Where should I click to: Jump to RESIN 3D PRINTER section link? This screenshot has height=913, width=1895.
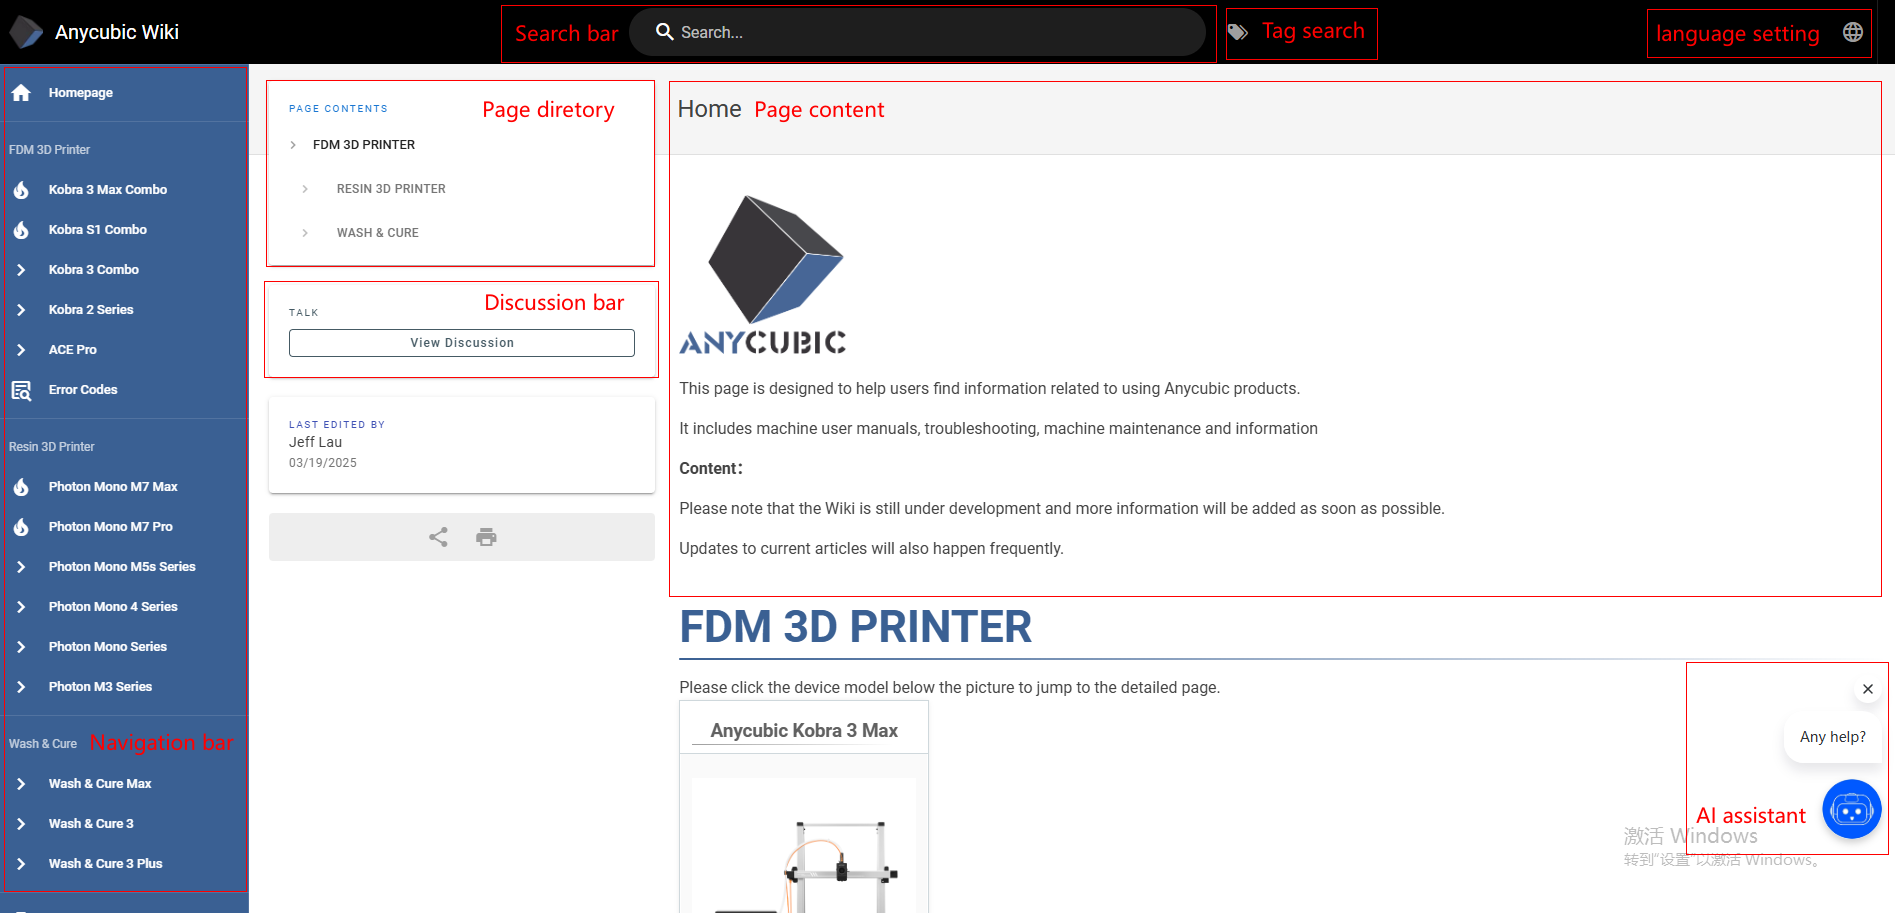pyautogui.click(x=391, y=189)
